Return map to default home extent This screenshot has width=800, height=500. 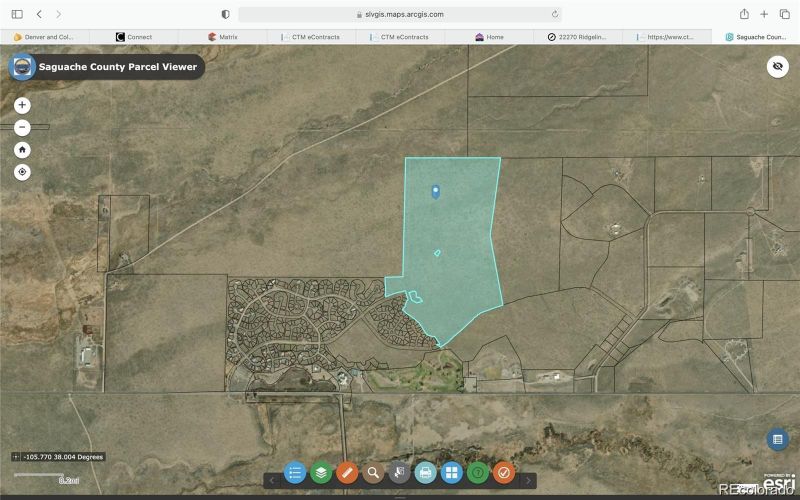pos(22,150)
